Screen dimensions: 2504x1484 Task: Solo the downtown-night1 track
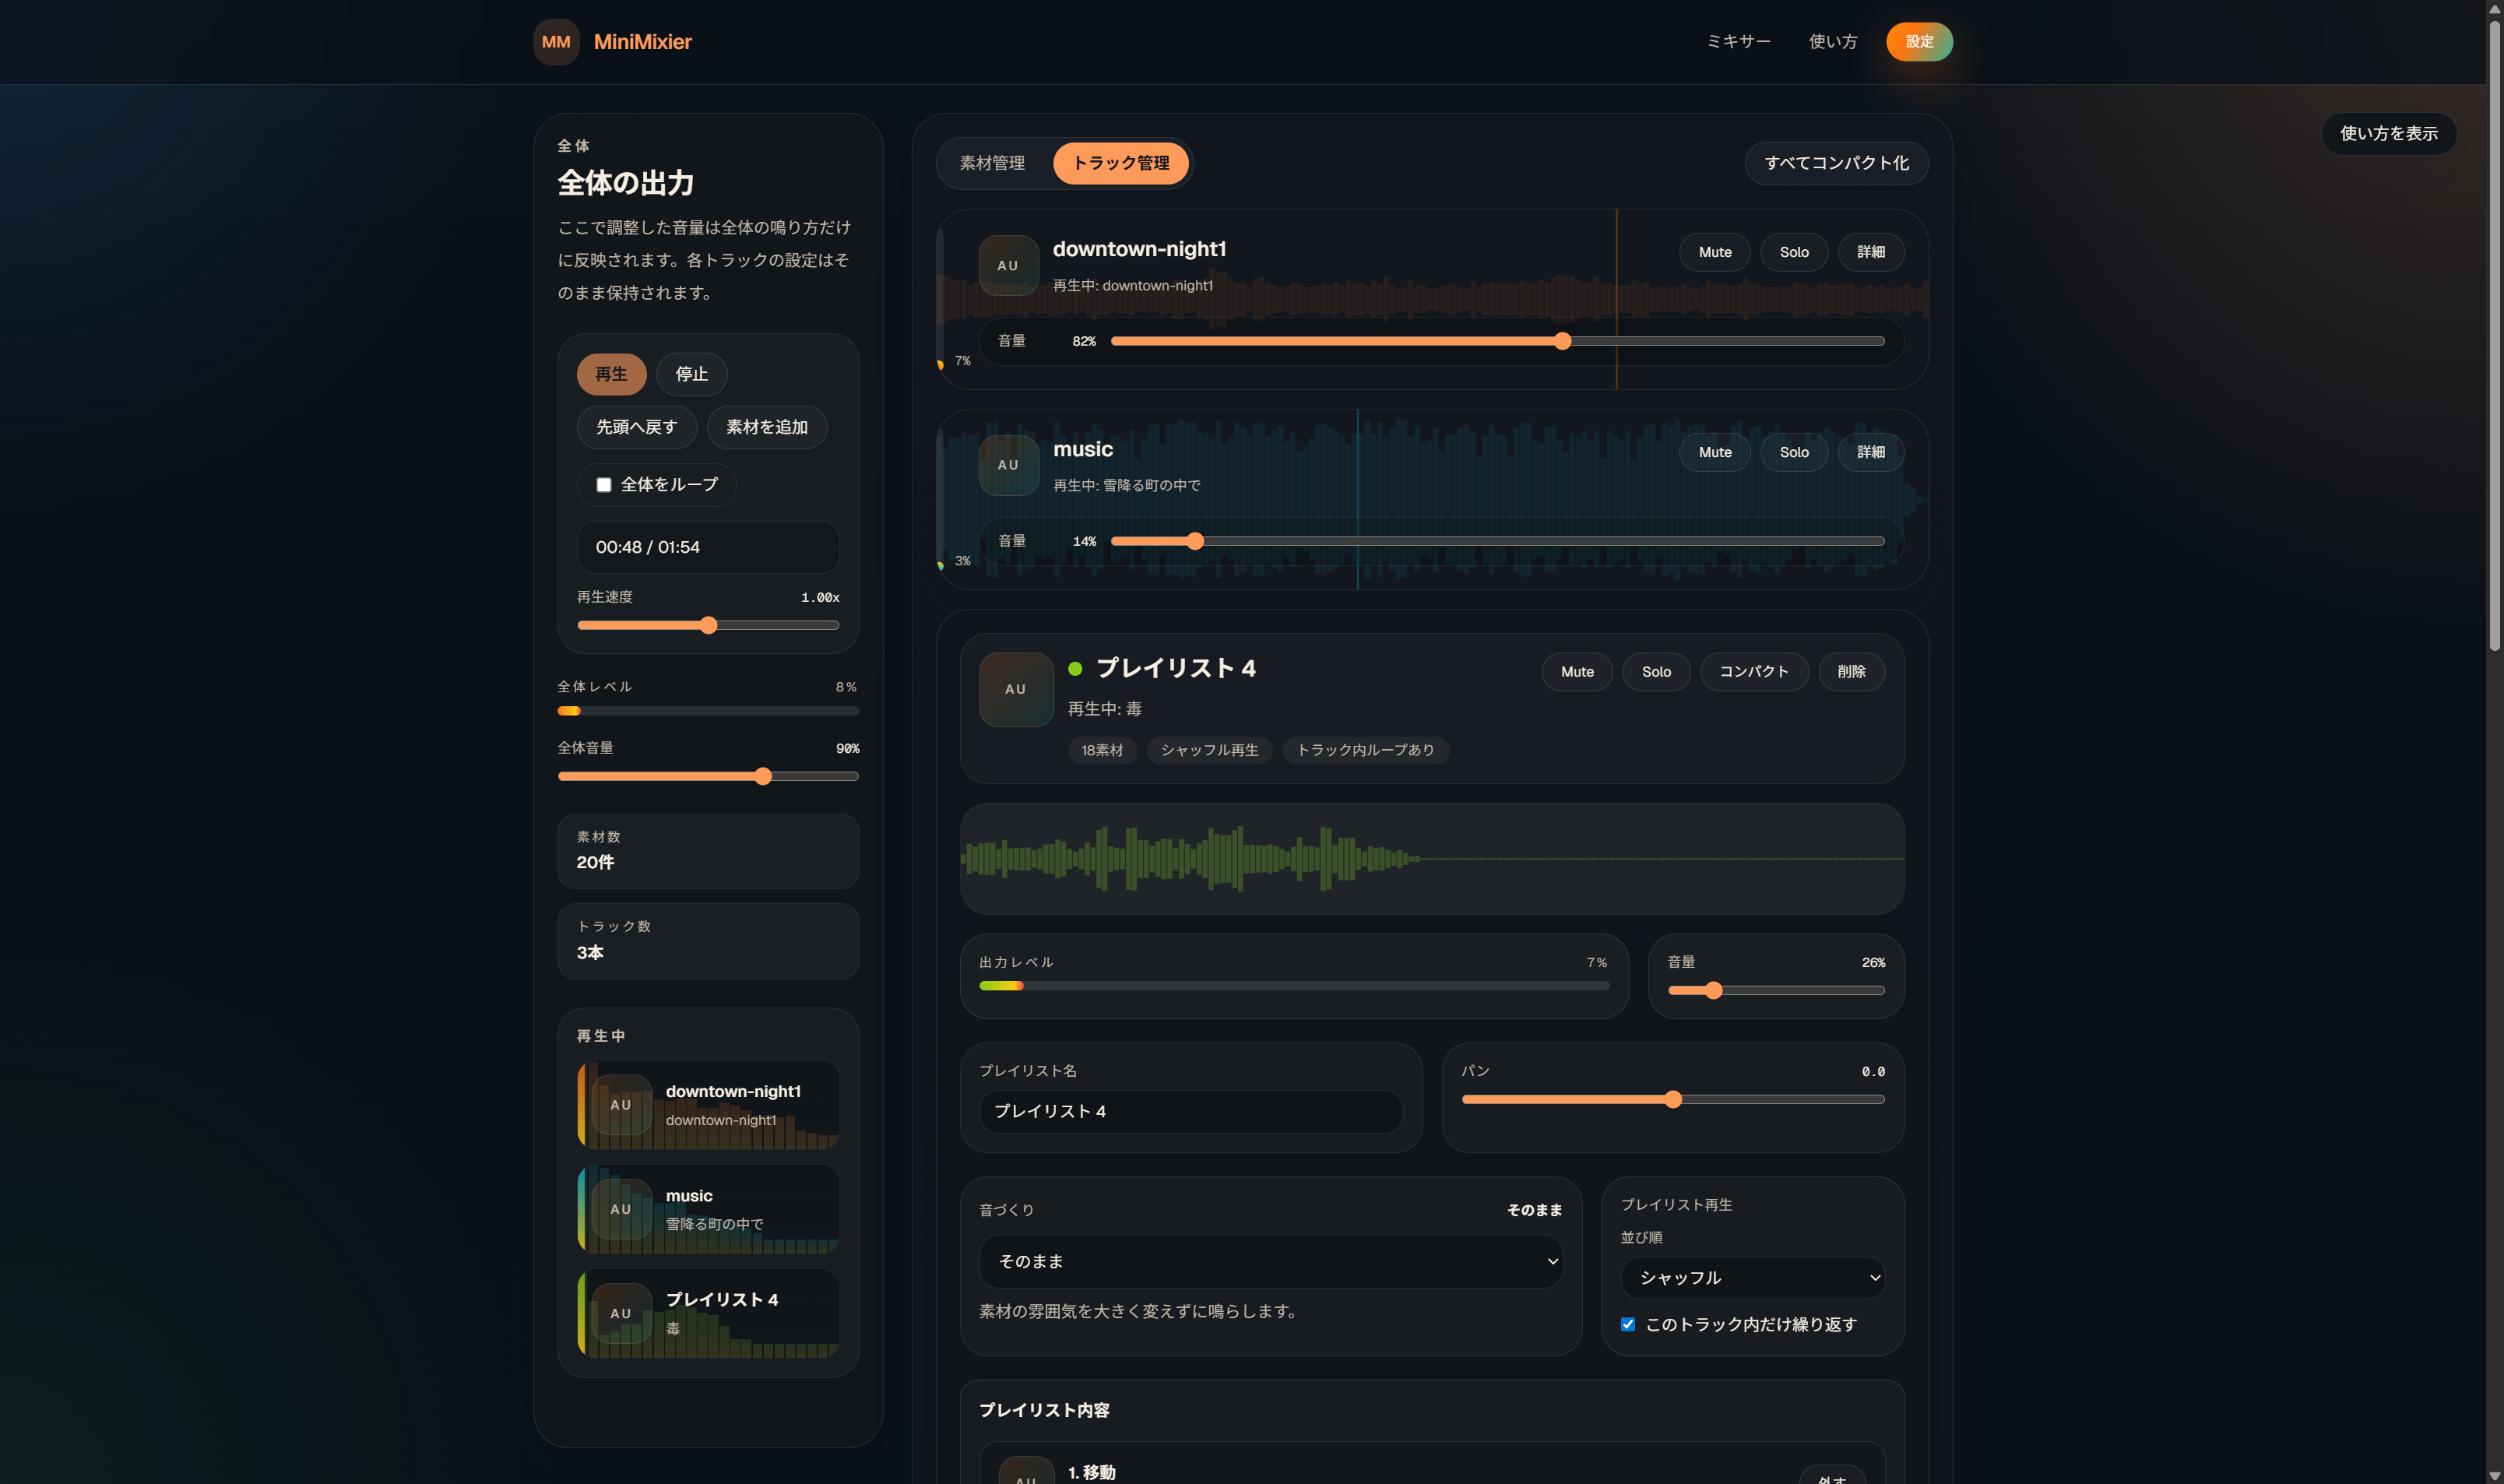click(1793, 252)
